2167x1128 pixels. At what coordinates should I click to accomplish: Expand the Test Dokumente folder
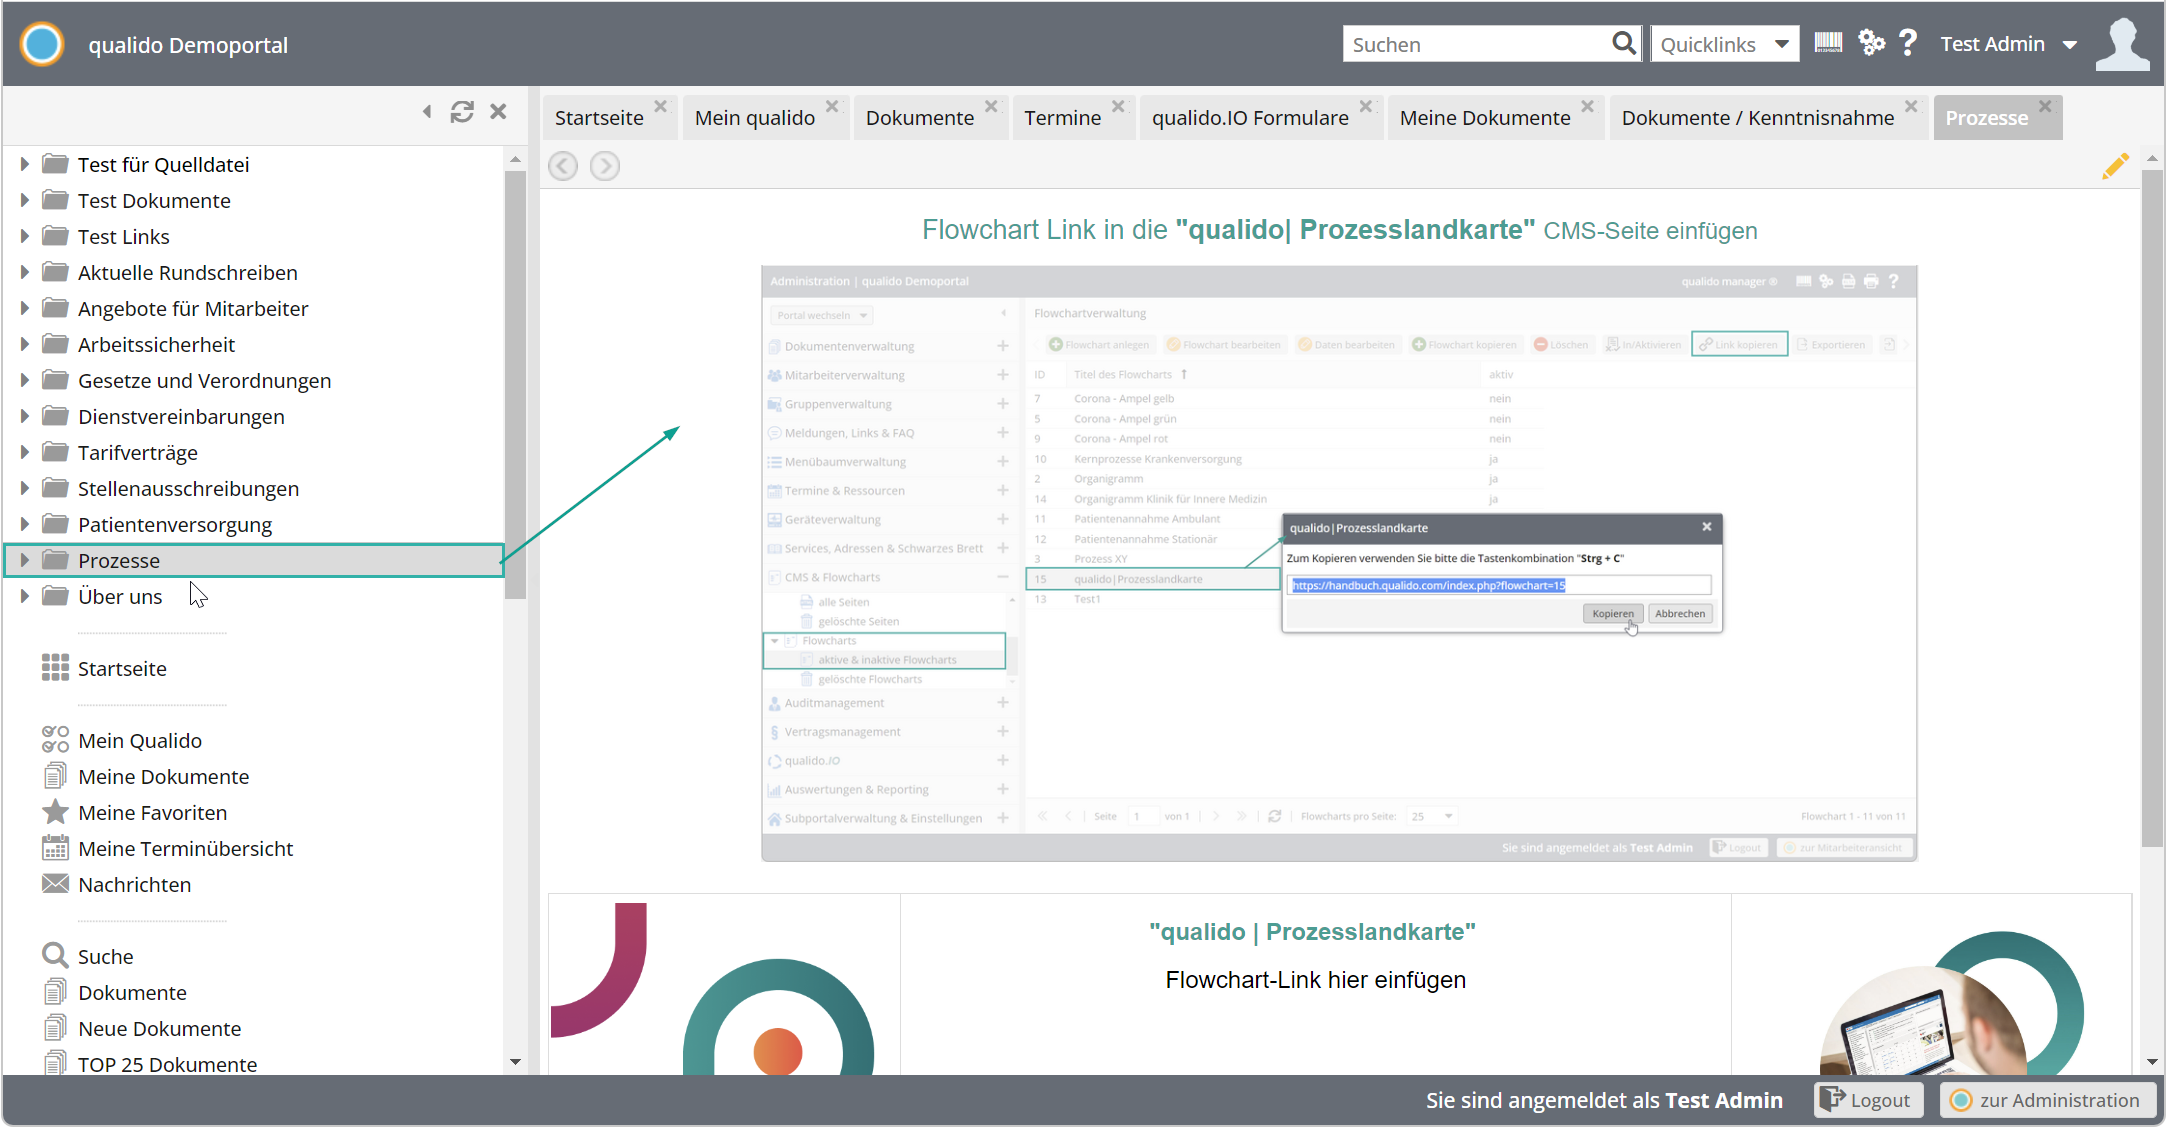coord(25,200)
